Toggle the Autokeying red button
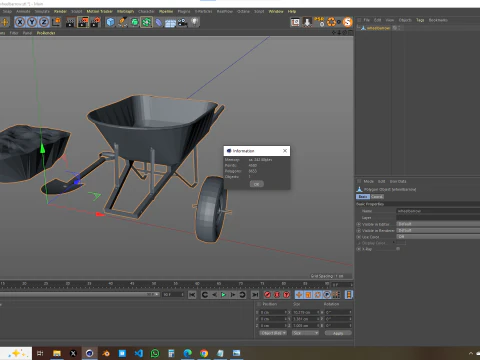Image resolution: width=480 pixels, height=360 pixels. pos(277,295)
